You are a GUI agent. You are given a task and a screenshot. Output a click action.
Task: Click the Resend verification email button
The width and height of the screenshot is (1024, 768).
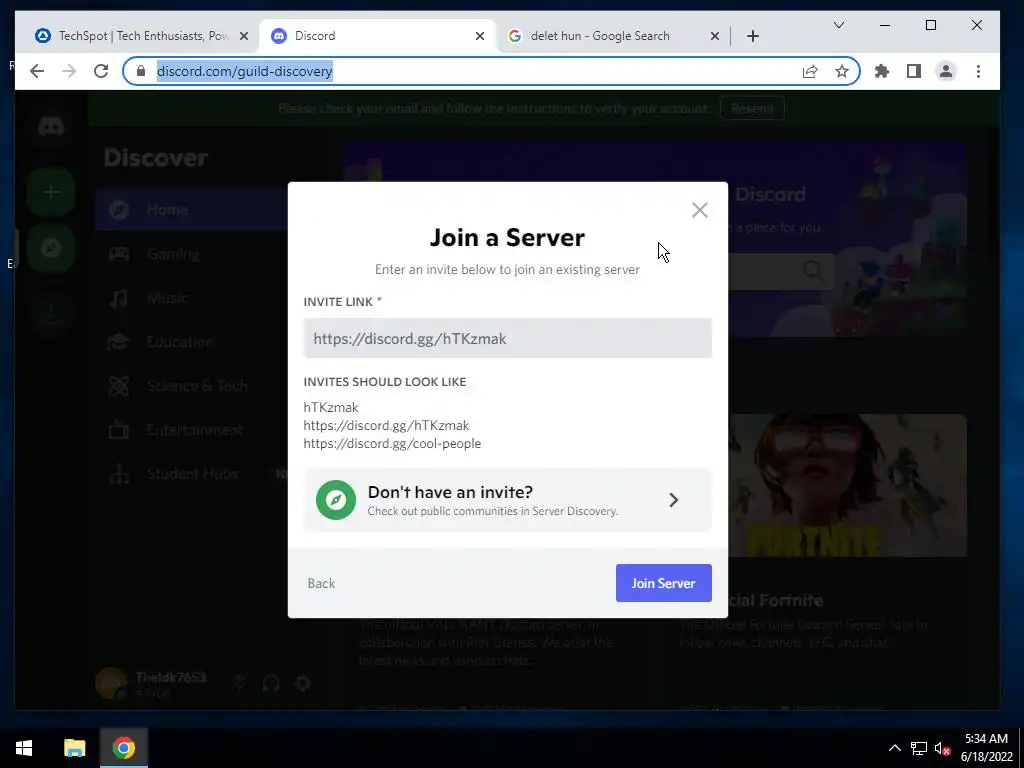tap(752, 108)
